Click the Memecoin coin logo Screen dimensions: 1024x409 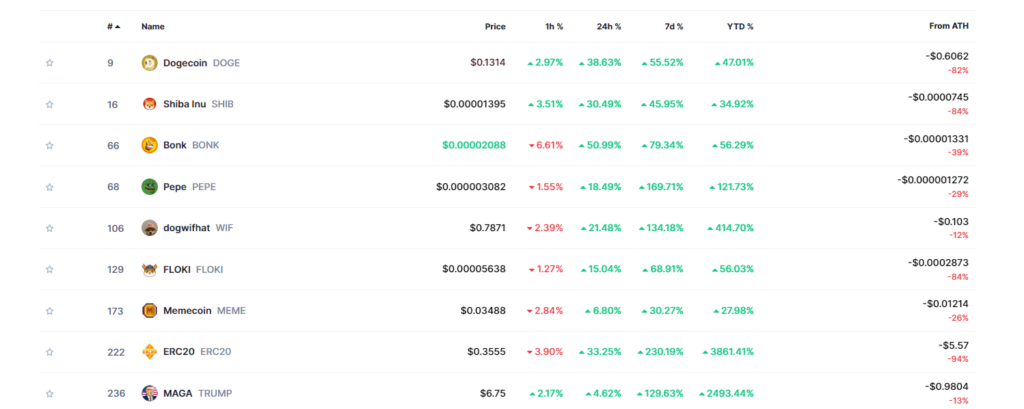pyautogui.click(x=150, y=311)
